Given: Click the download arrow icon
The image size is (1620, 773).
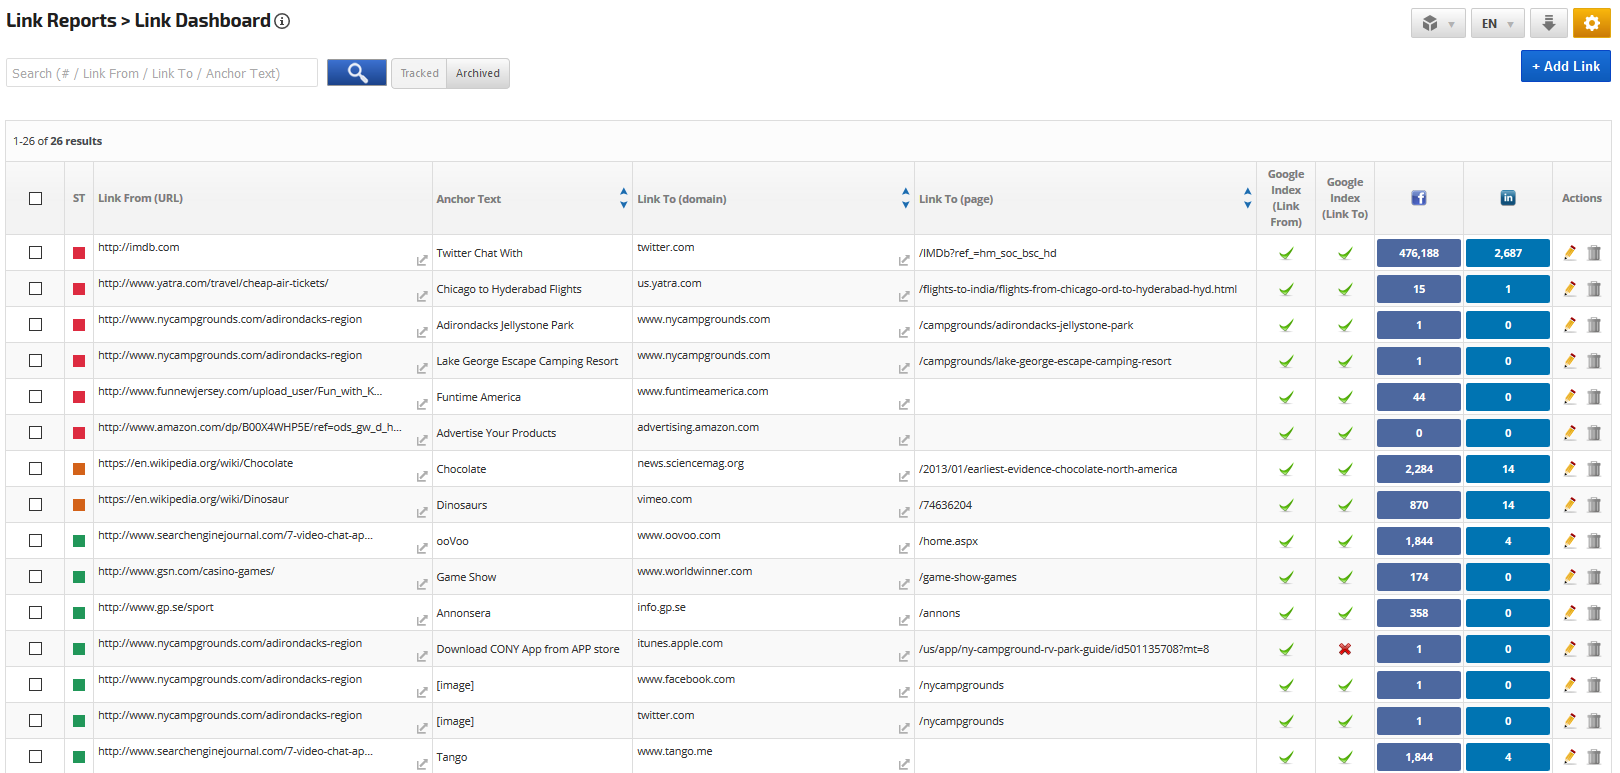Looking at the screenshot, I should pos(1548,23).
